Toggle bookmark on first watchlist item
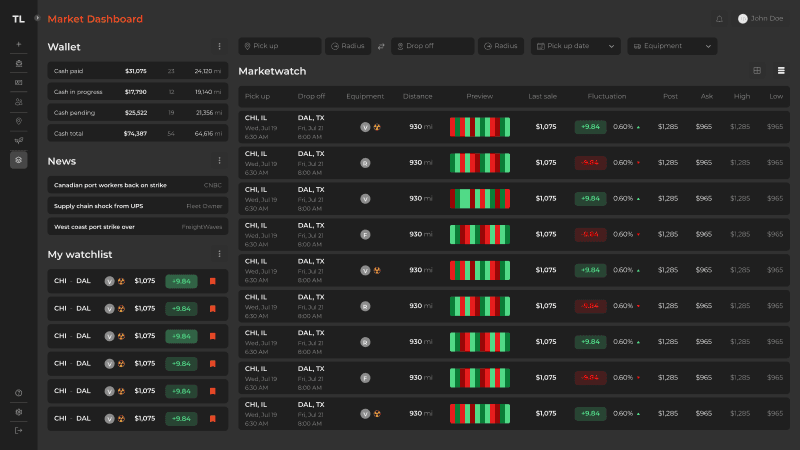This screenshot has width=800, height=450. click(212, 281)
